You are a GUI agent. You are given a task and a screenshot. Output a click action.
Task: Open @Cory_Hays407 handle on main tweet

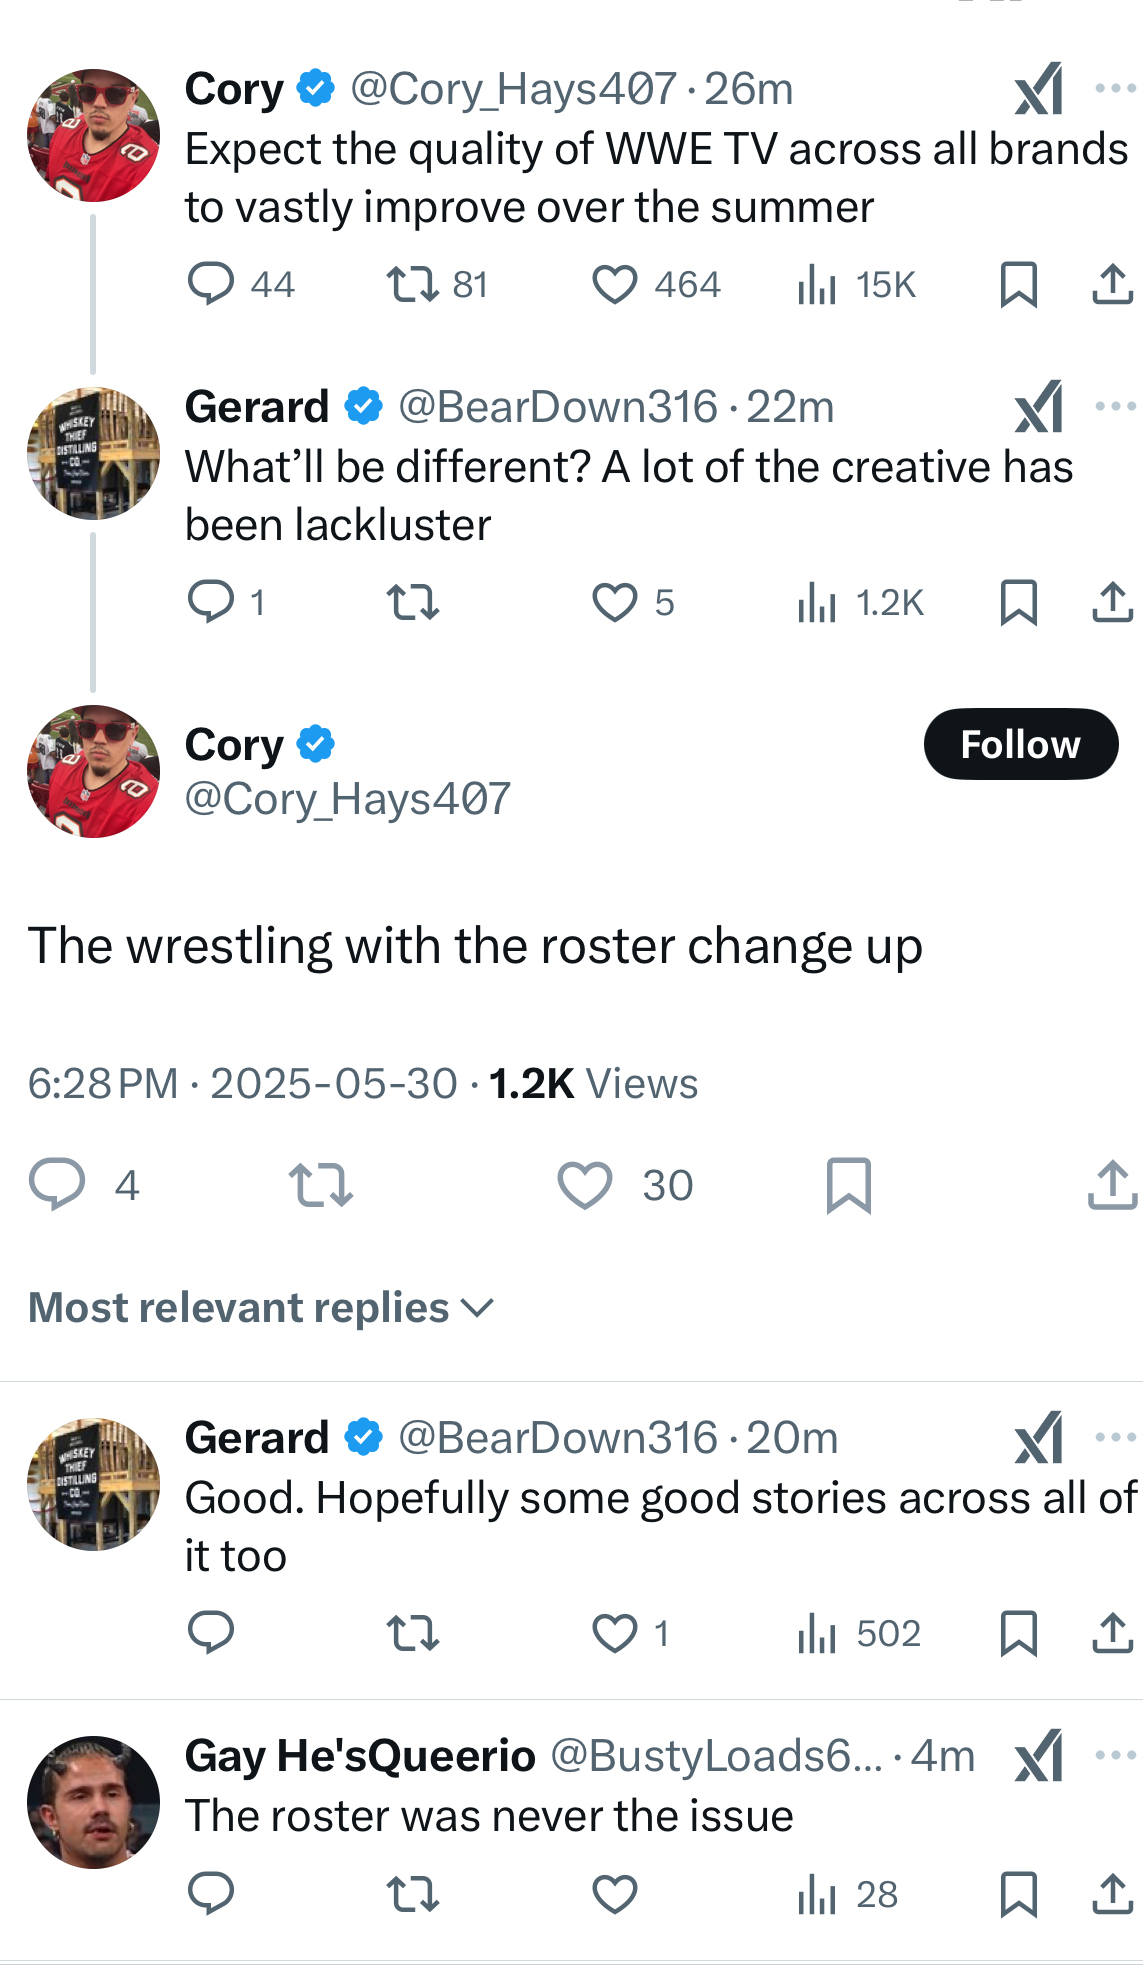348,799
